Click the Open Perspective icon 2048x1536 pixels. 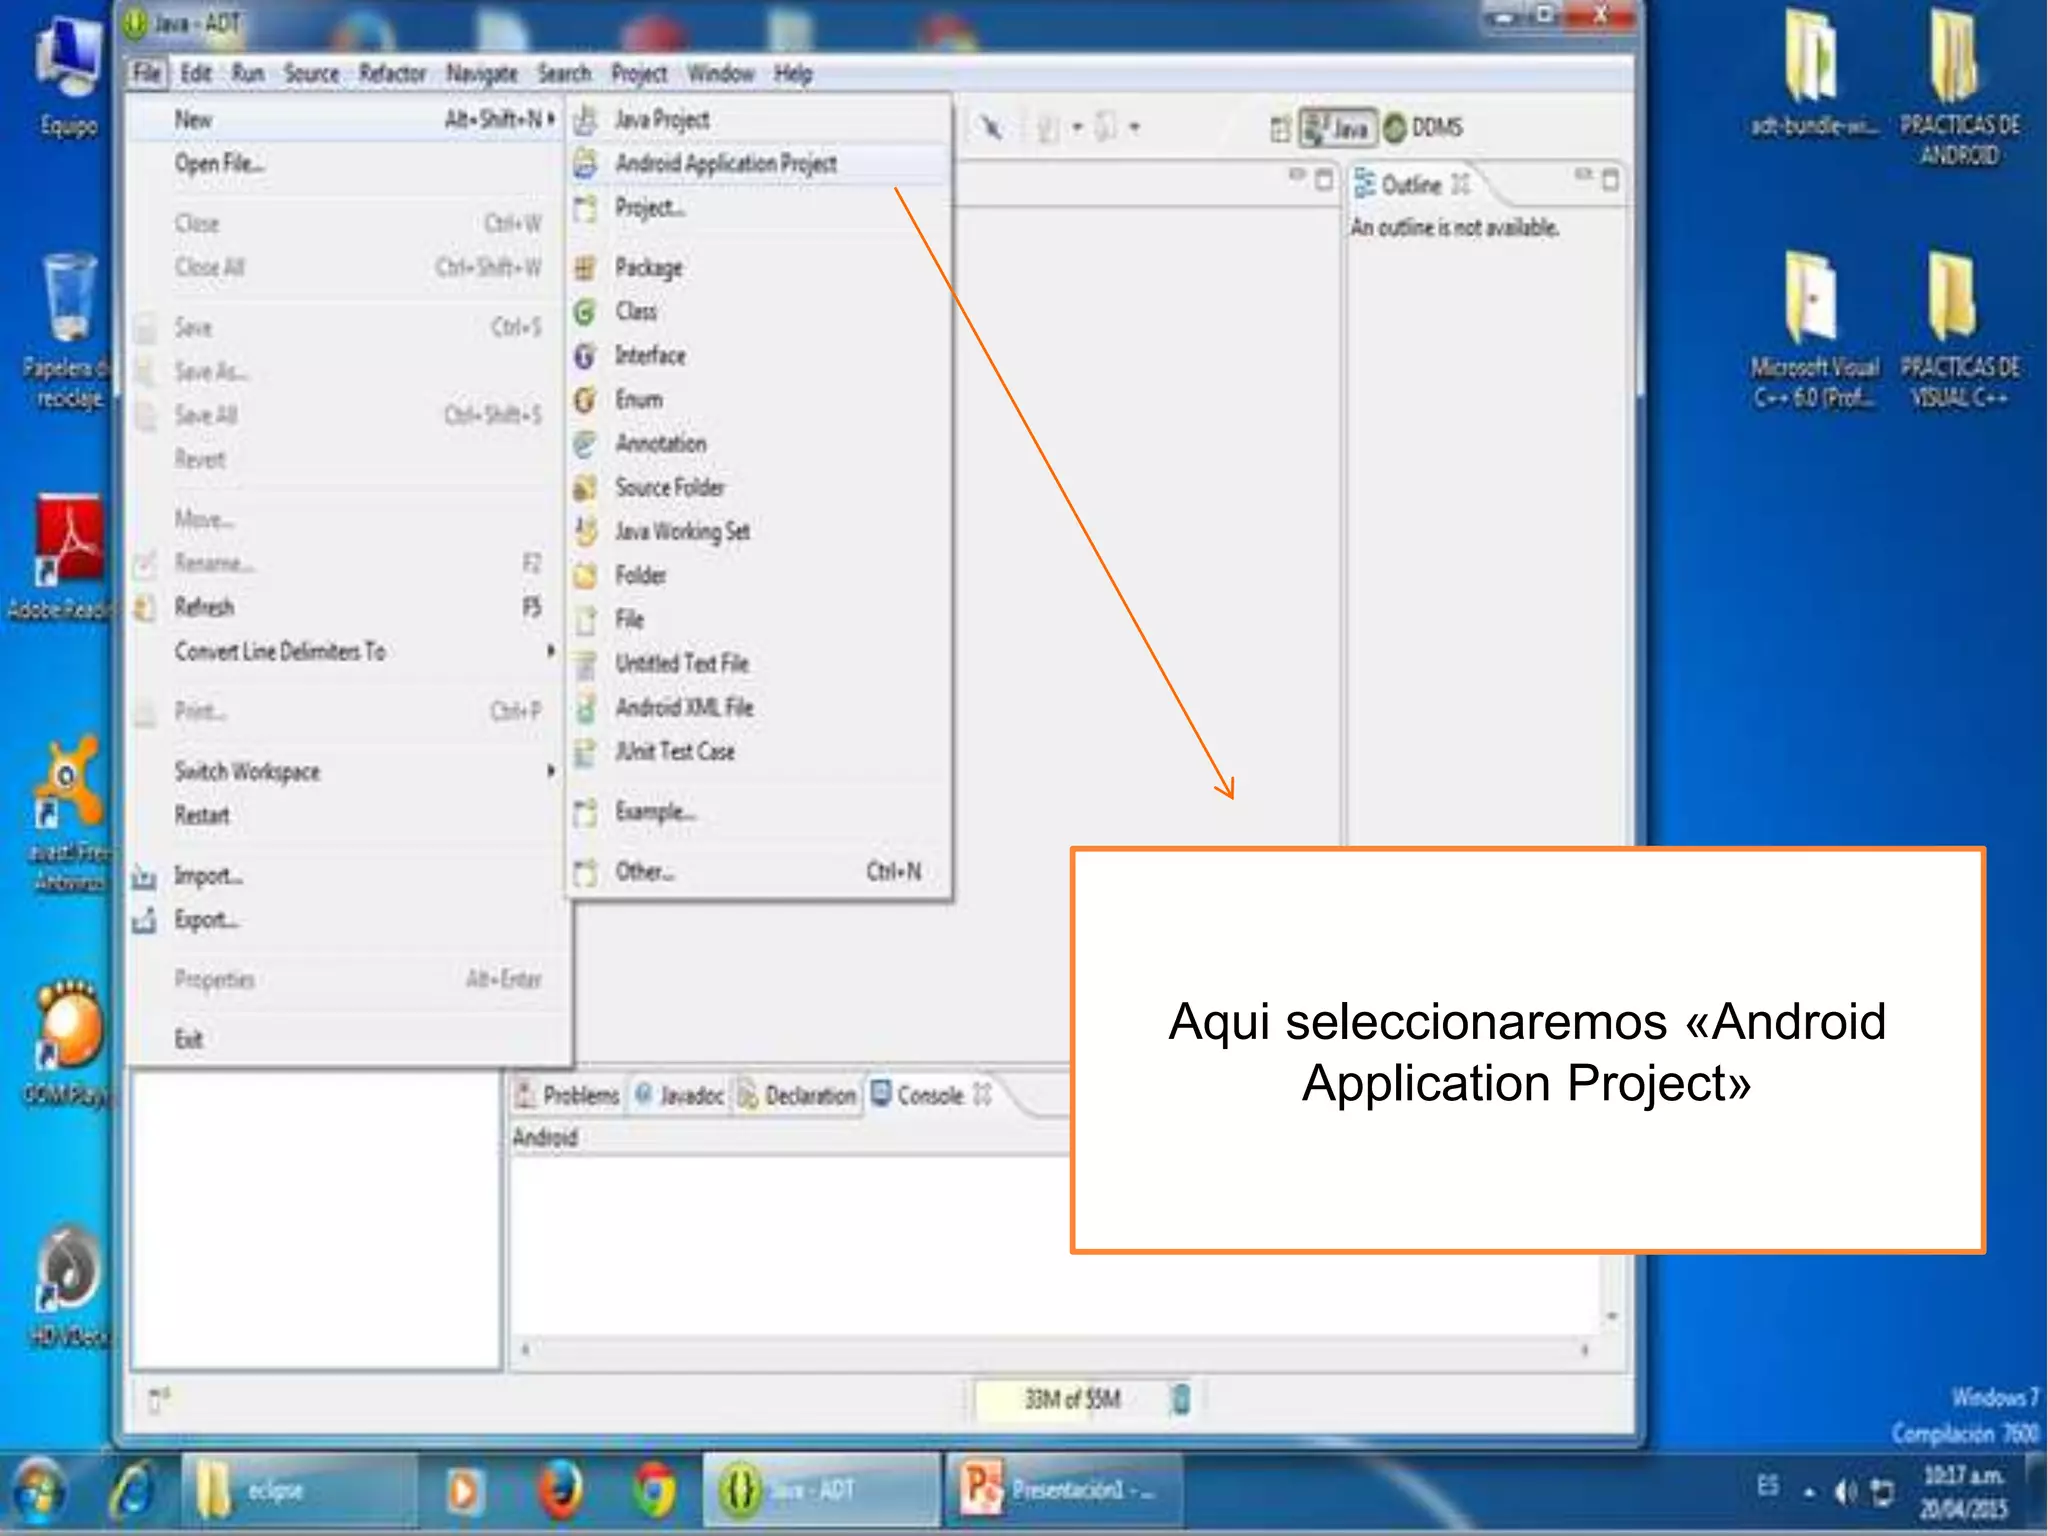pyautogui.click(x=1280, y=129)
